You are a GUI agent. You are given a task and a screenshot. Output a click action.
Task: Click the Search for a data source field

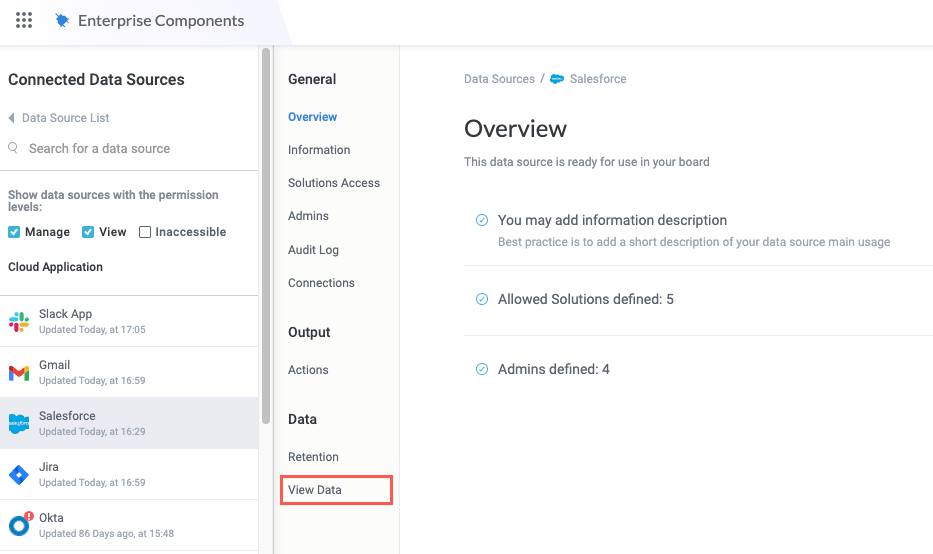[x=99, y=148]
